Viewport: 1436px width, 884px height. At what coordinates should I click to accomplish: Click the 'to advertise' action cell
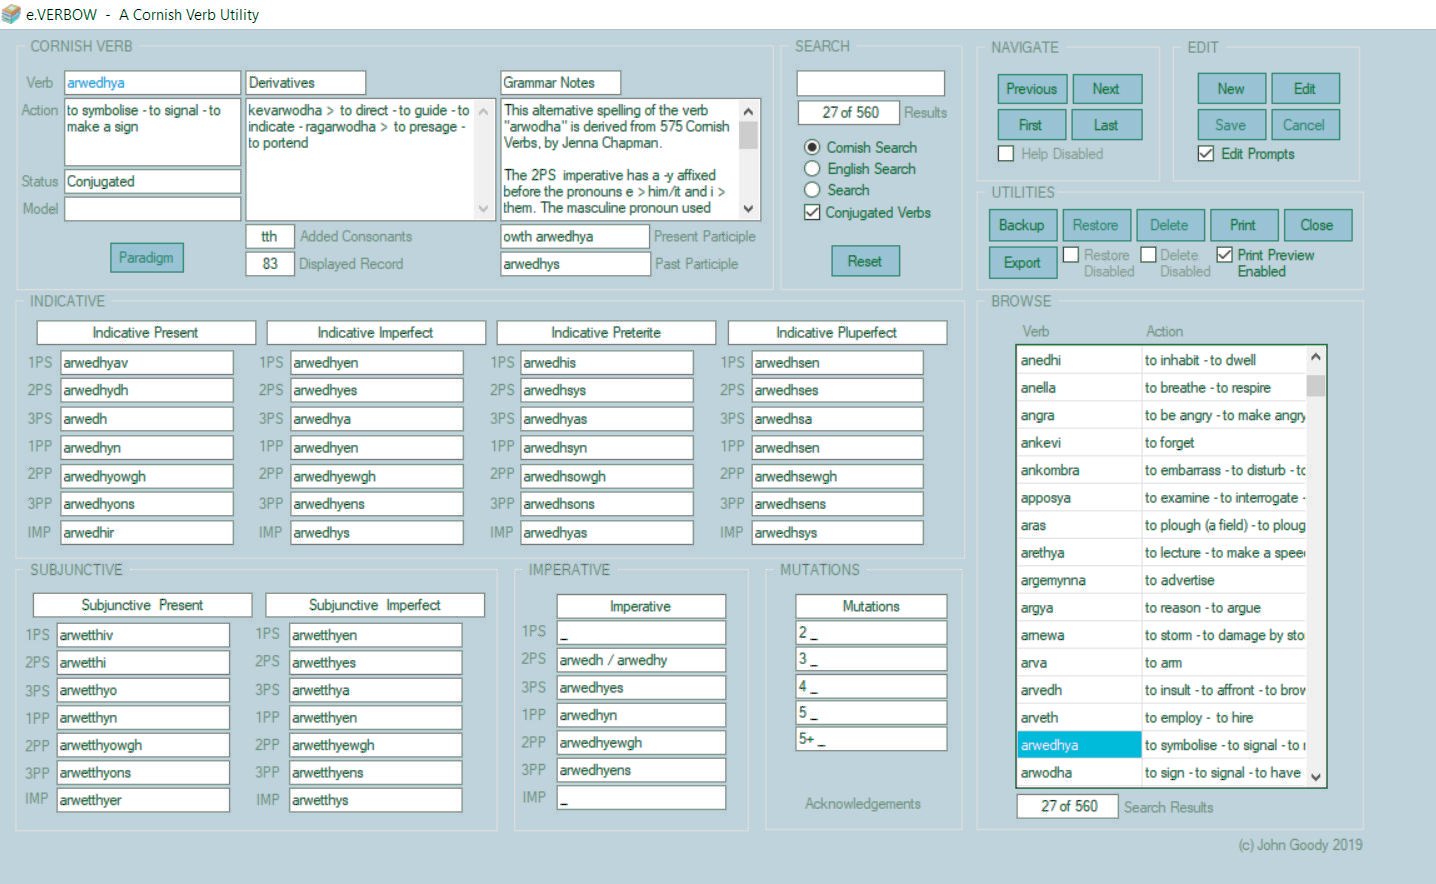pyautogui.click(x=1224, y=580)
